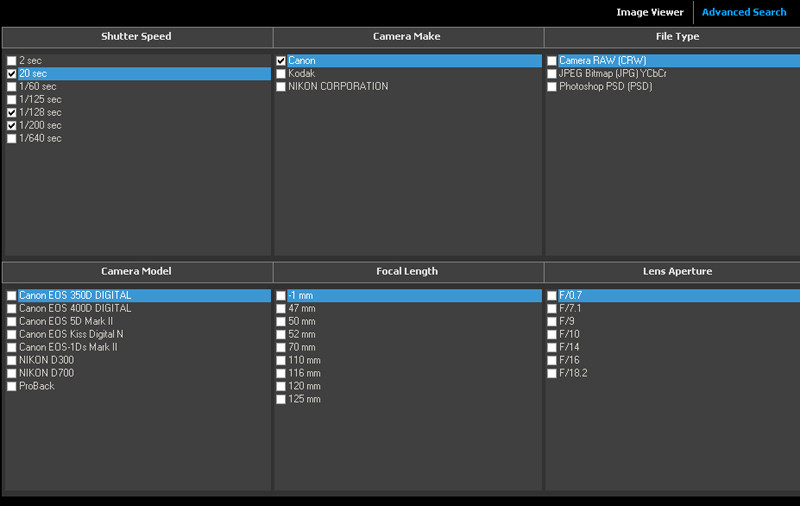This screenshot has width=800, height=506.
Task: Enable the F/9 checkbox
Action: pos(552,321)
